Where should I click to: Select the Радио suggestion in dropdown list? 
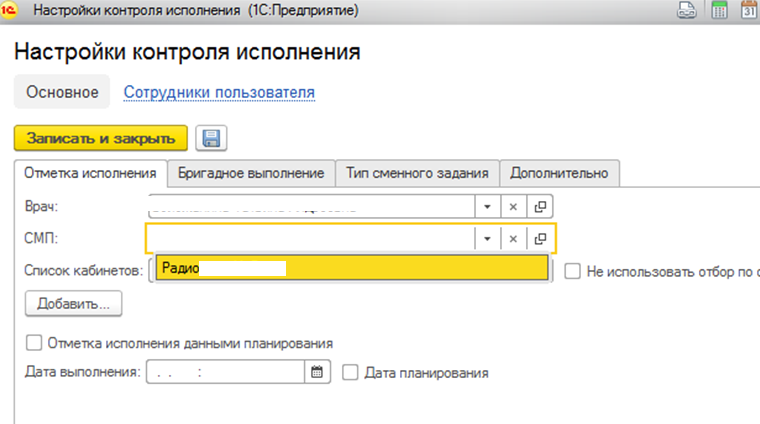pos(350,268)
